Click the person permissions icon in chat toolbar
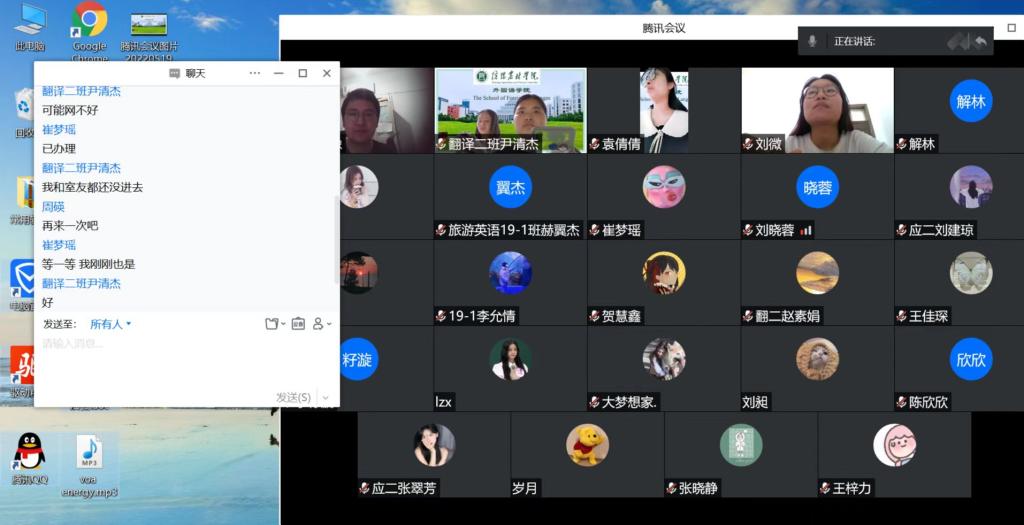This screenshot has width=1024, height=525. point(320,324)
